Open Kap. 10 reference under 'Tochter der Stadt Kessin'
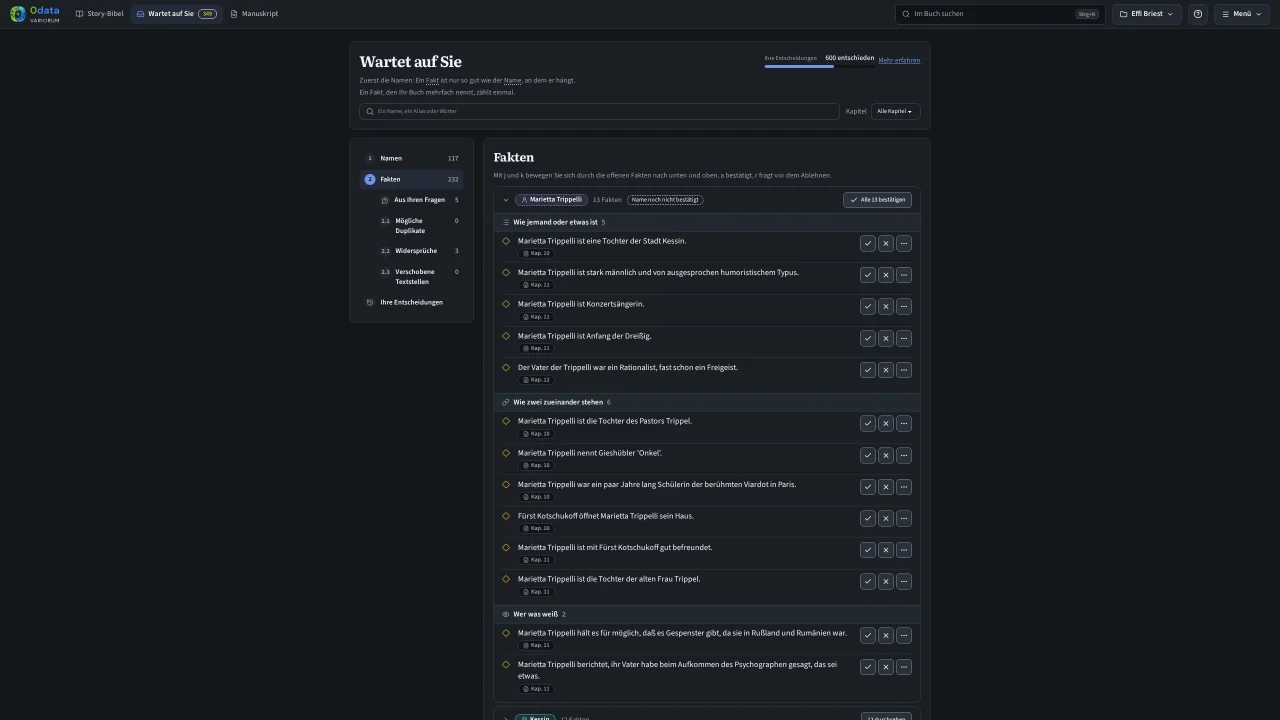Viewport: 1280px width, 720px height. point(537,253)
